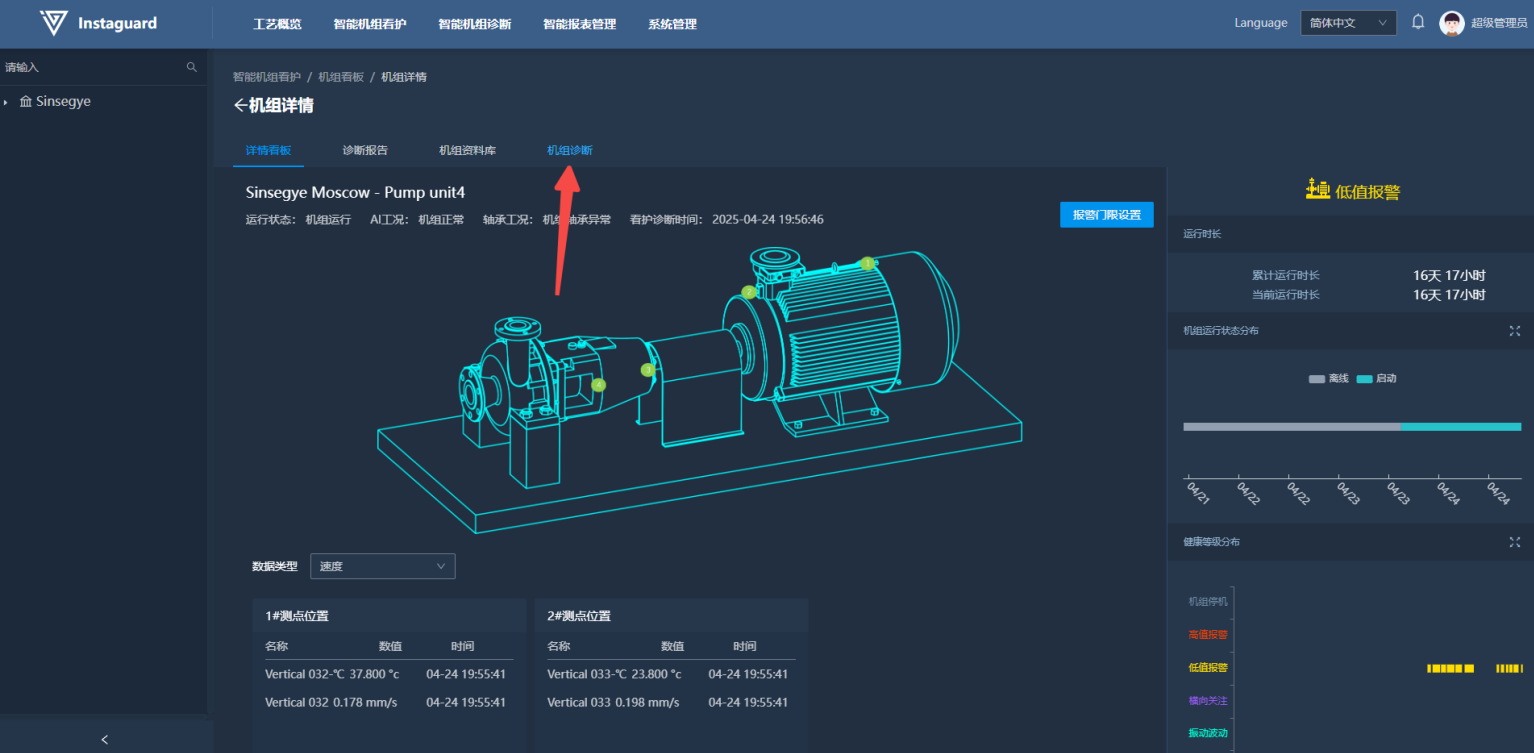Switch to the 机组诊断 tab
This screenshot has width=1534, height=753.
pyautogui.click(x=569, y=150)
